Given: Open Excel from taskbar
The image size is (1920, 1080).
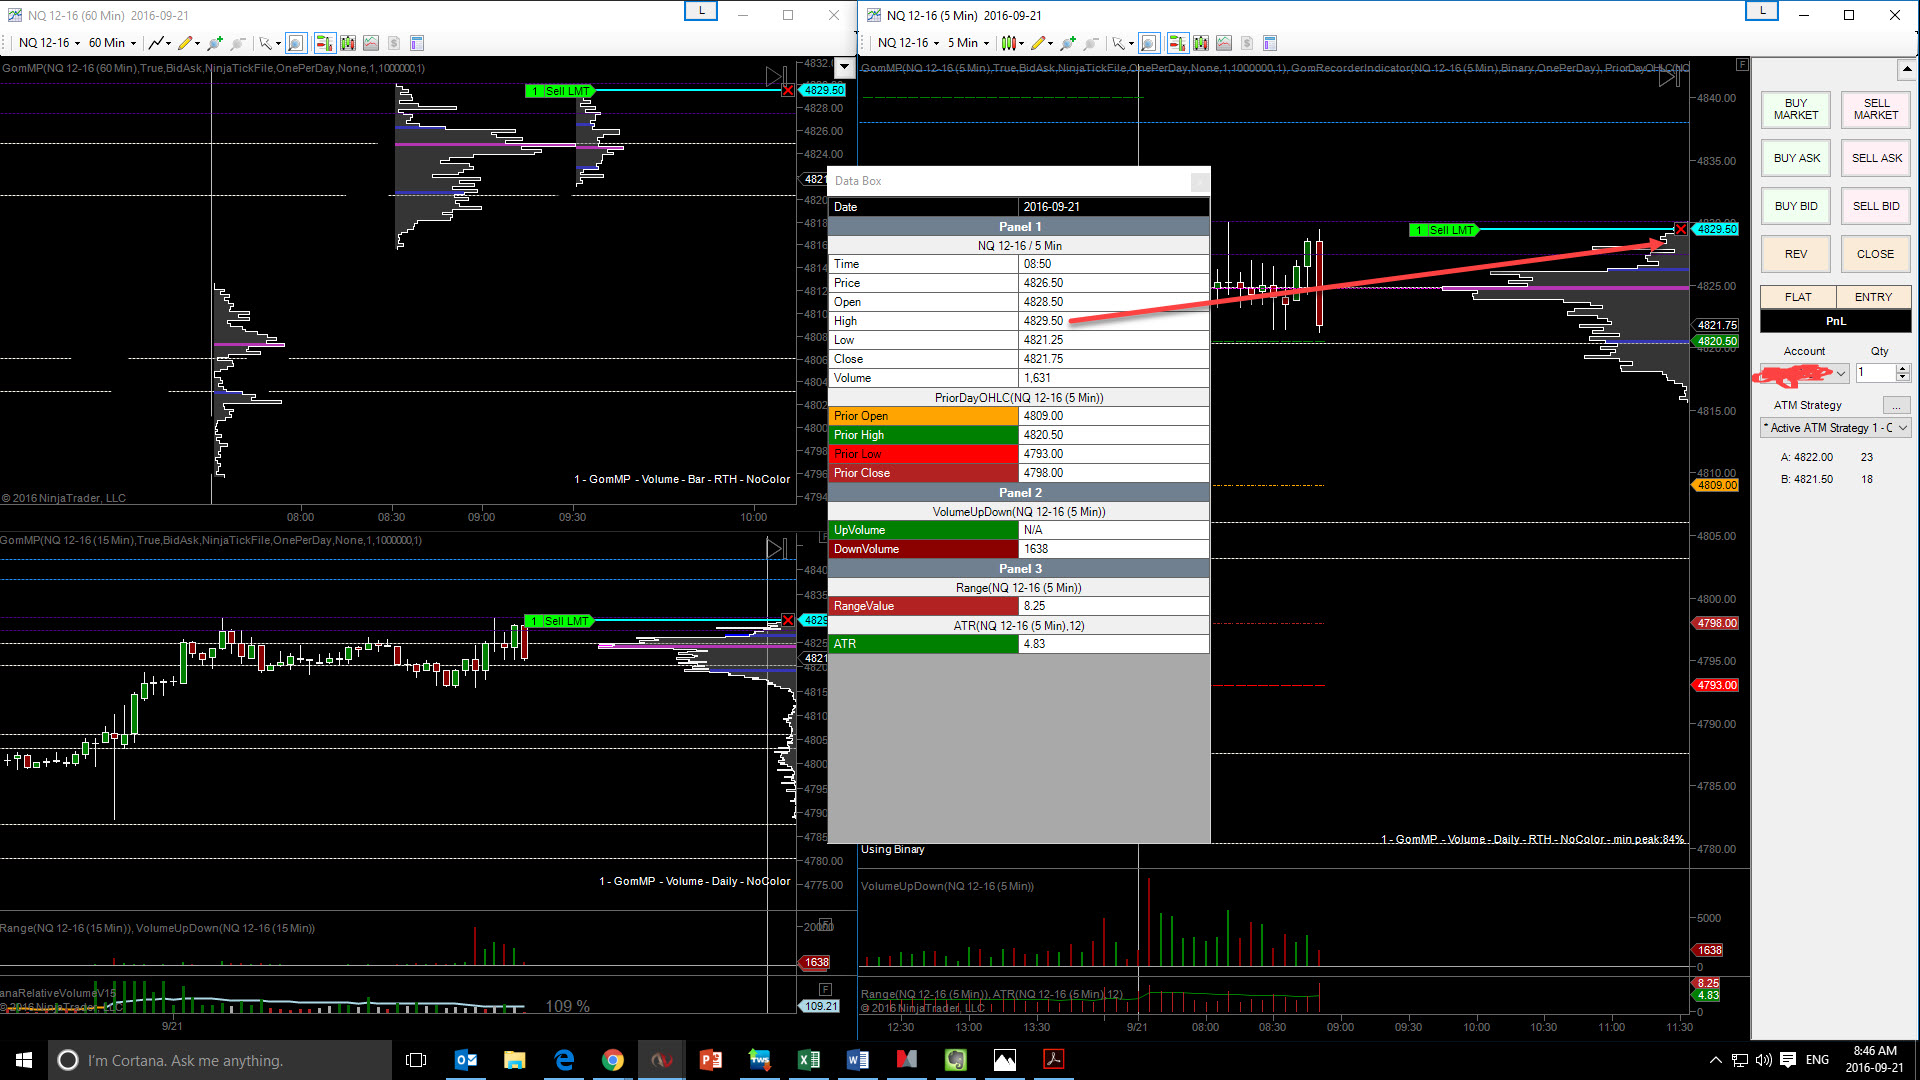Looking at the screenshot, I should click(x=809, y=1060).
